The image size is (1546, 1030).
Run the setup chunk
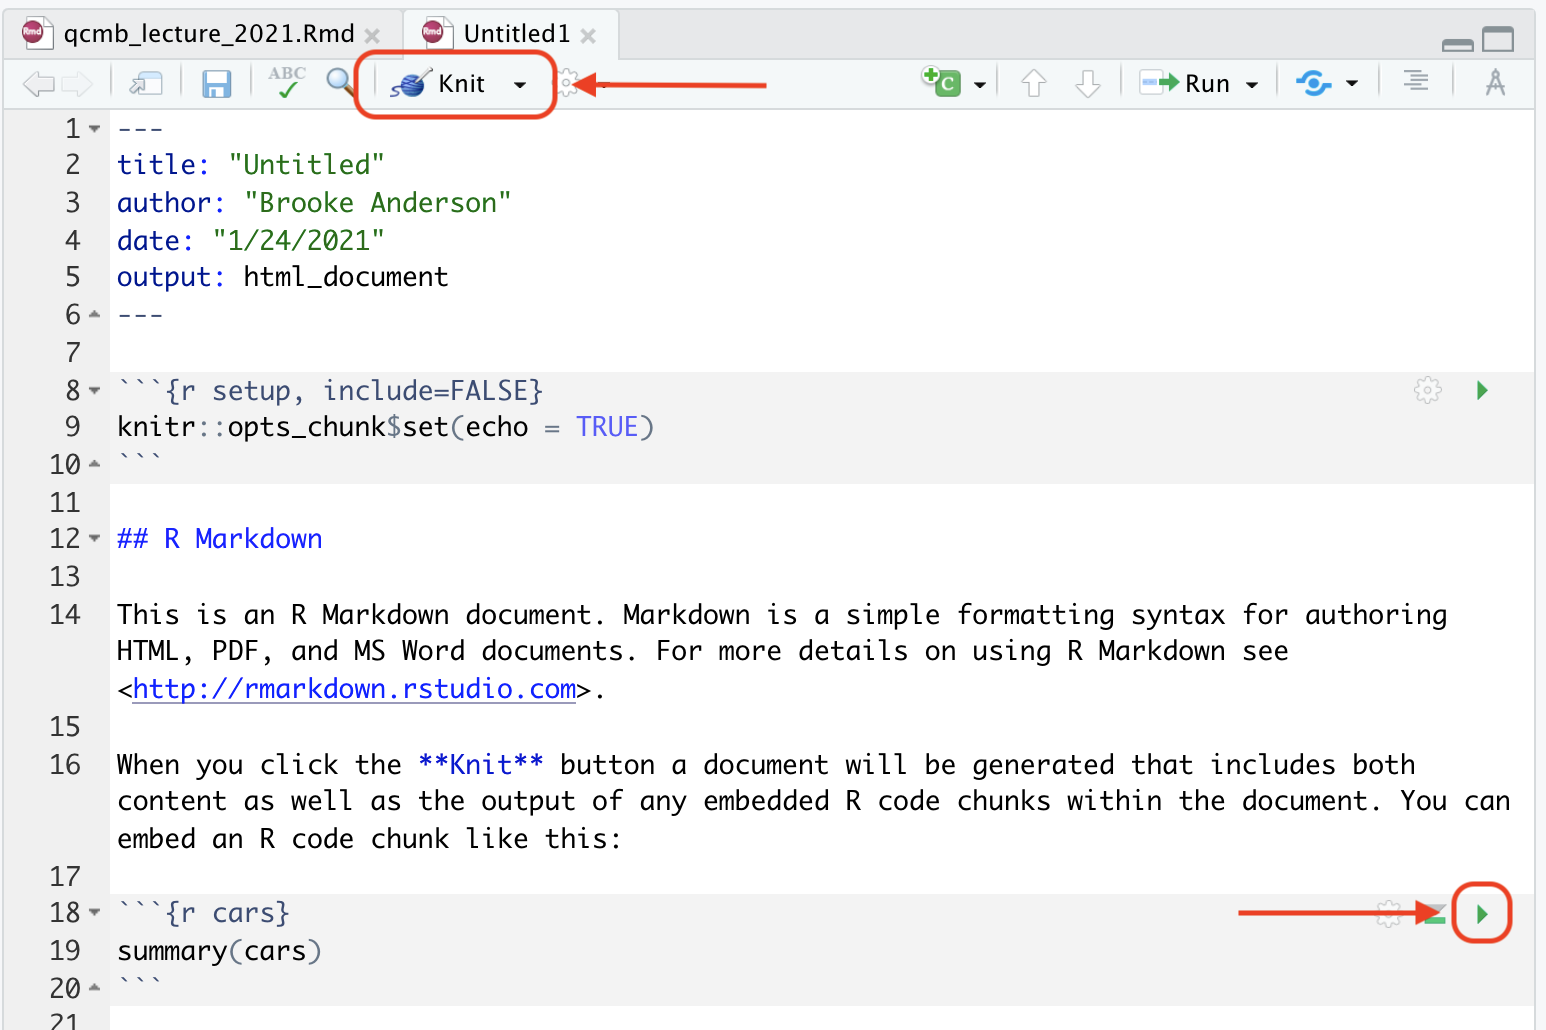tap(1482, 390)
